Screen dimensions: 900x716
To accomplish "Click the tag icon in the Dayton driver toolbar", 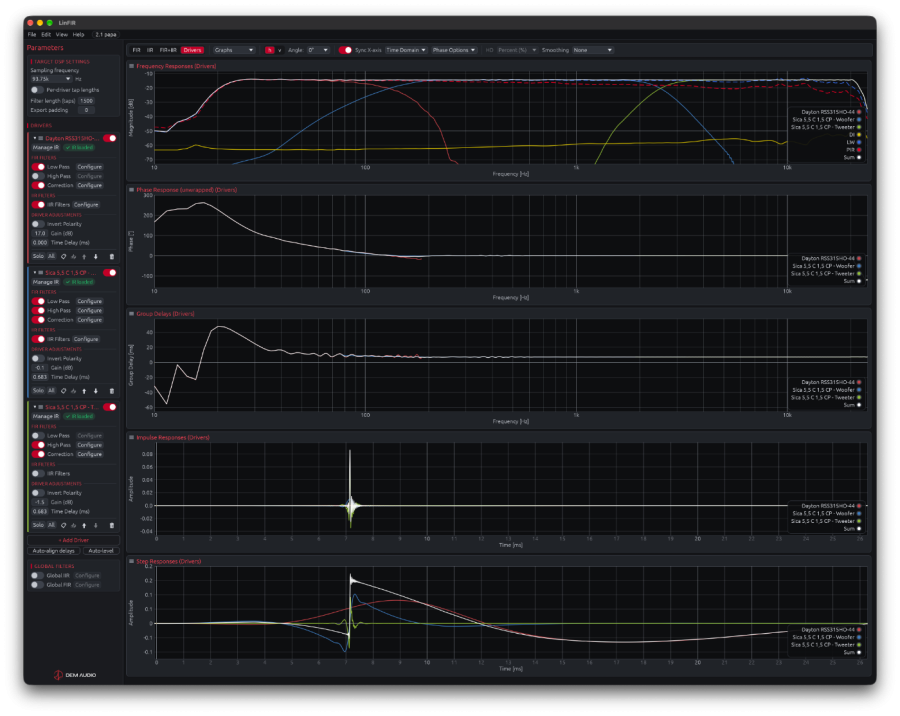I will pyautogui.click(x=63, y=257).
